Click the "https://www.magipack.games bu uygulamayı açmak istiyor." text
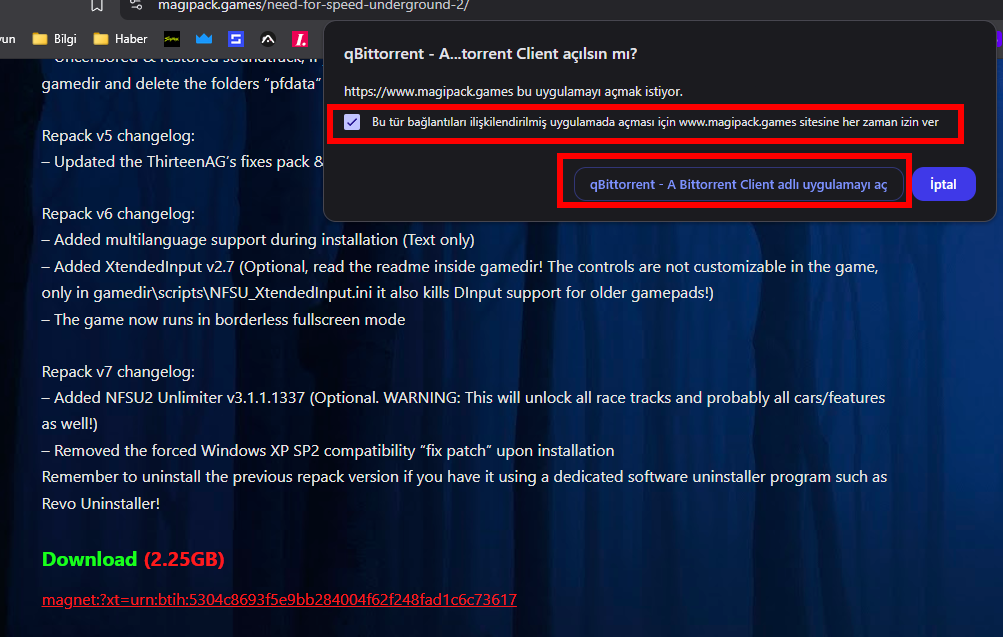This screenshot has width=1003, height=637. click(513, 91)
